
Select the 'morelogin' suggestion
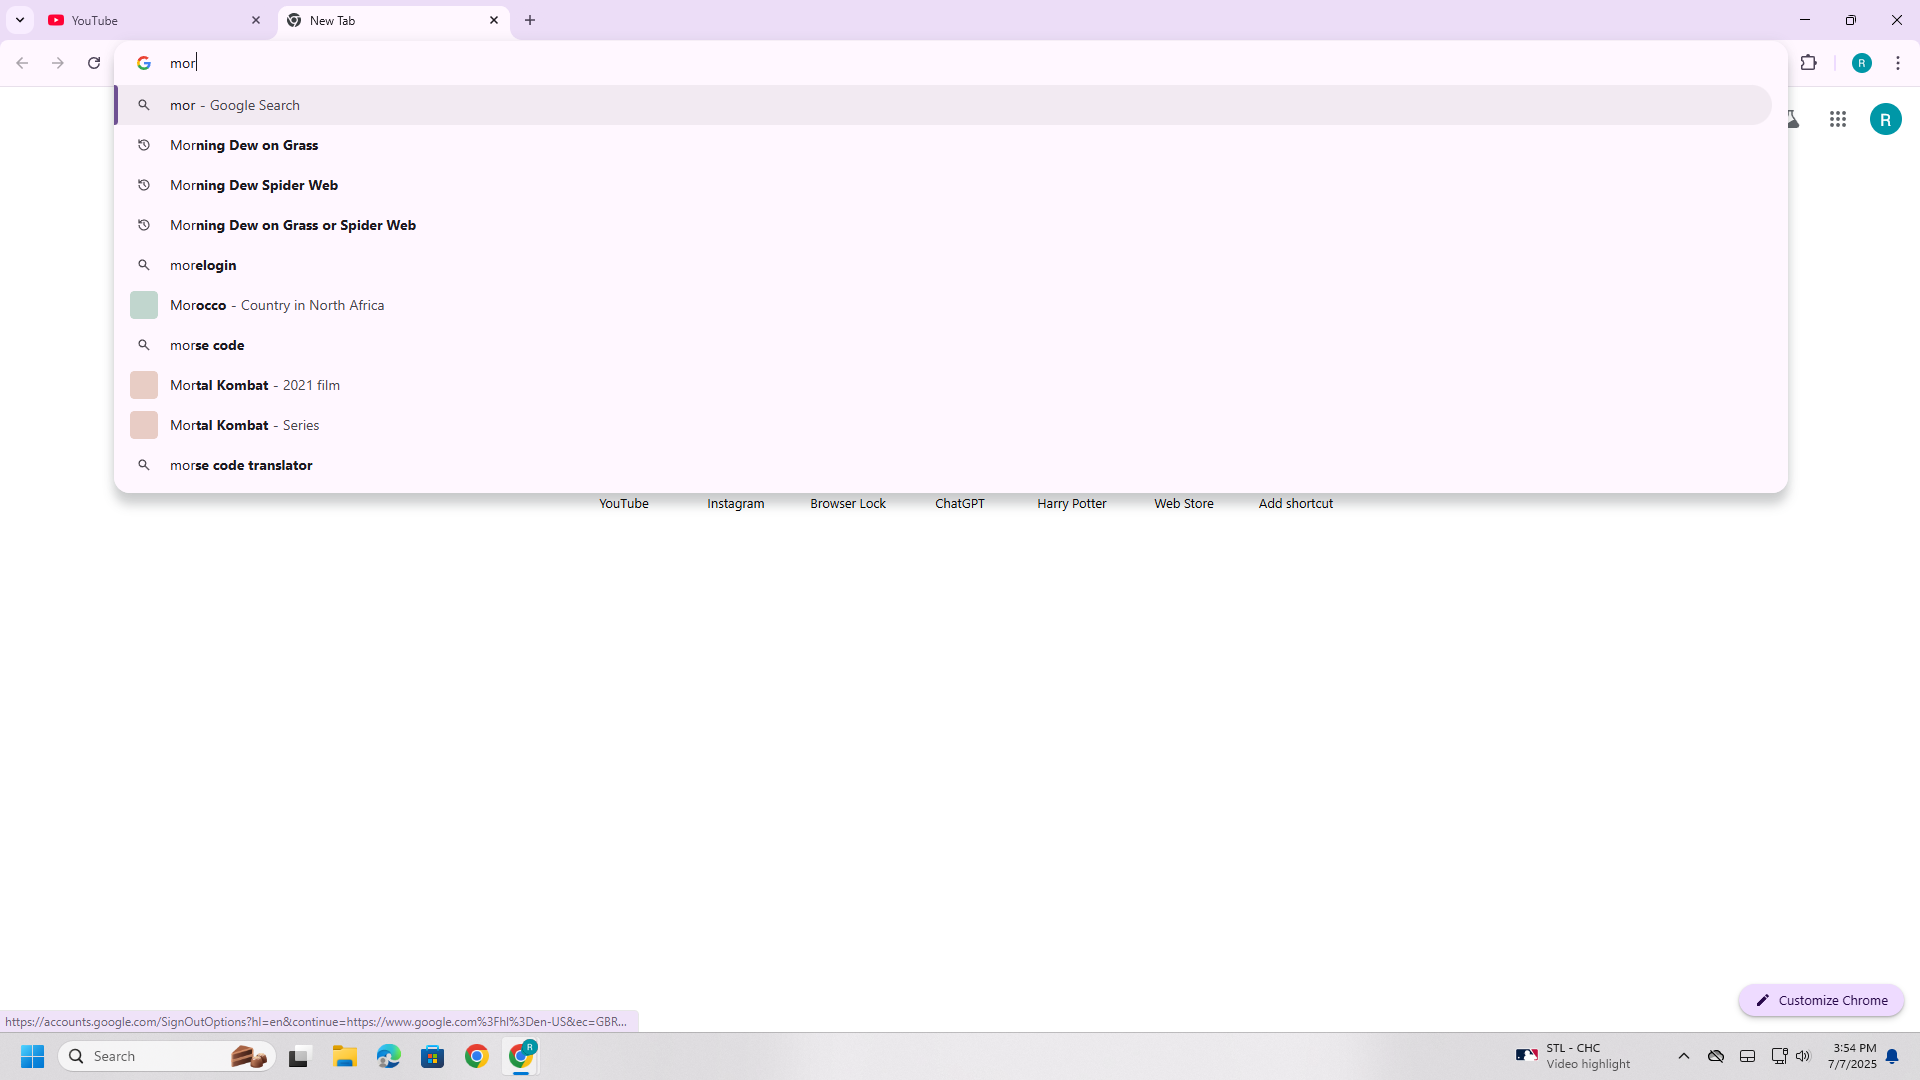pos(943,265)
